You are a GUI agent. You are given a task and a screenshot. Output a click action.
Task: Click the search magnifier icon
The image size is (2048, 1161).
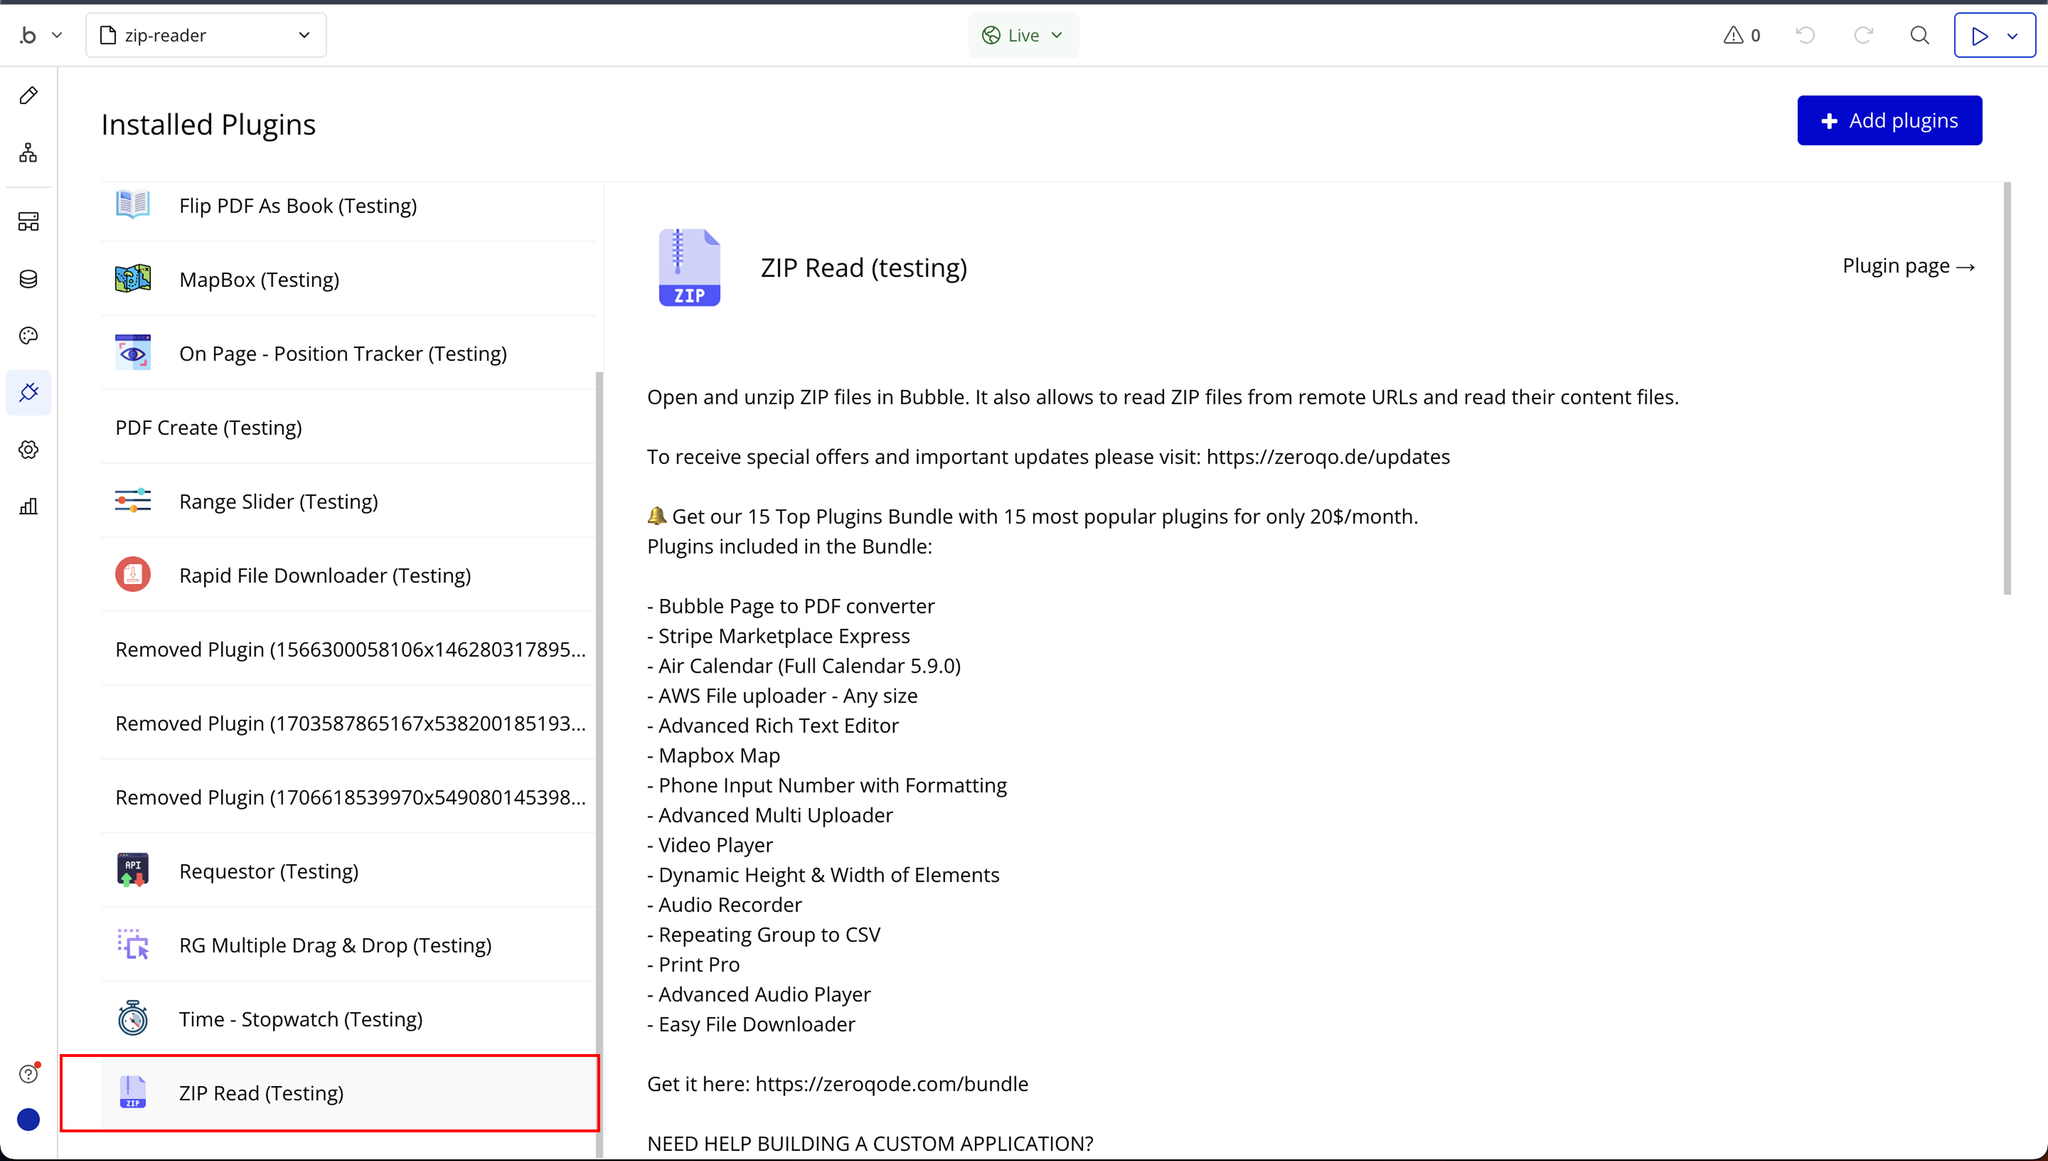(x=1919, y=35)
